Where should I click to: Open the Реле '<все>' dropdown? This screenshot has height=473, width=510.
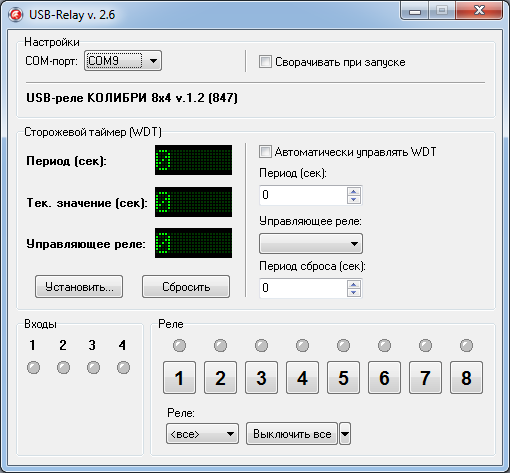tap(202, 434)
